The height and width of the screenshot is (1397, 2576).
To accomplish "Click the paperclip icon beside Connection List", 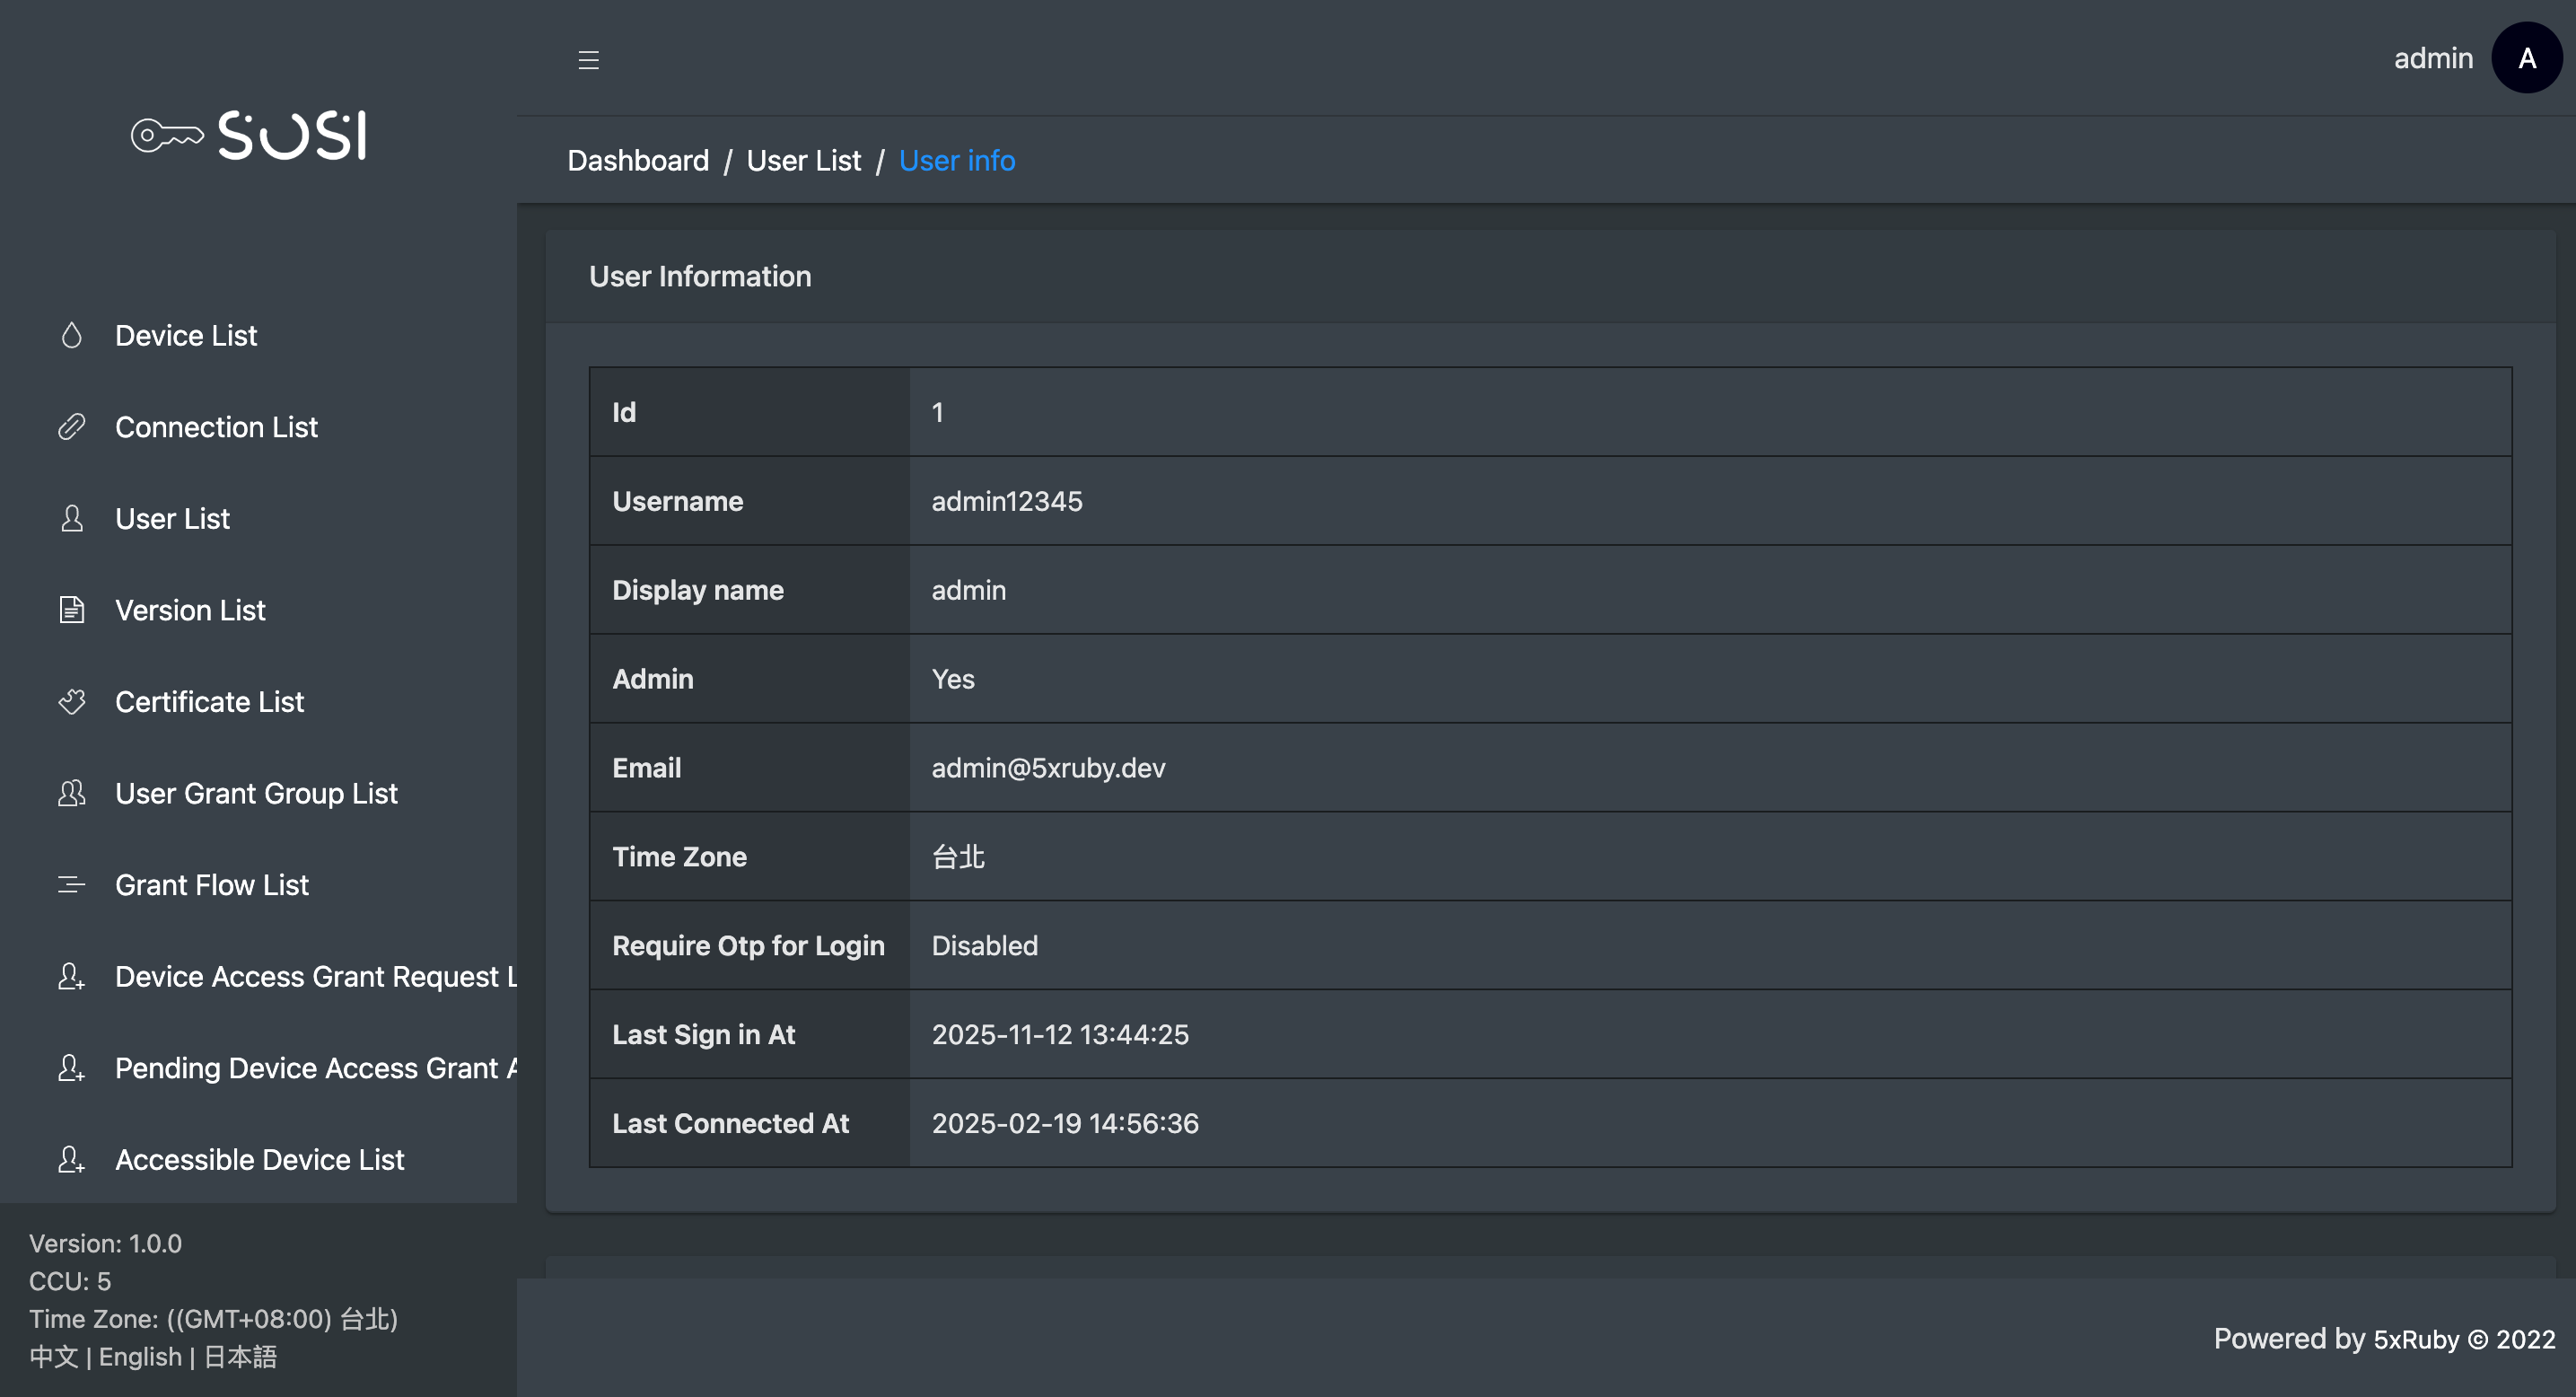I will 71,427.
